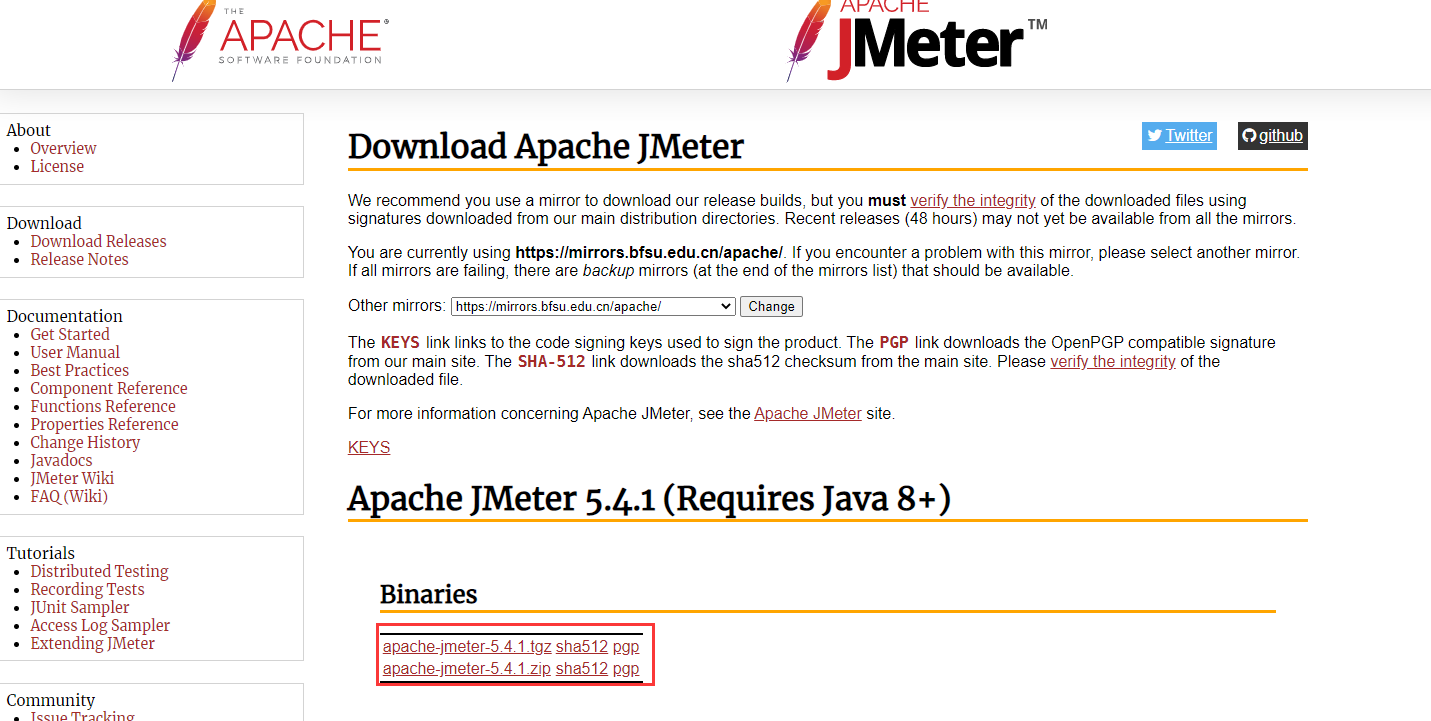The image size is (1431, 721).
Task: Click the bold mirror URL in the paragraph
Action: coord(650,252)
